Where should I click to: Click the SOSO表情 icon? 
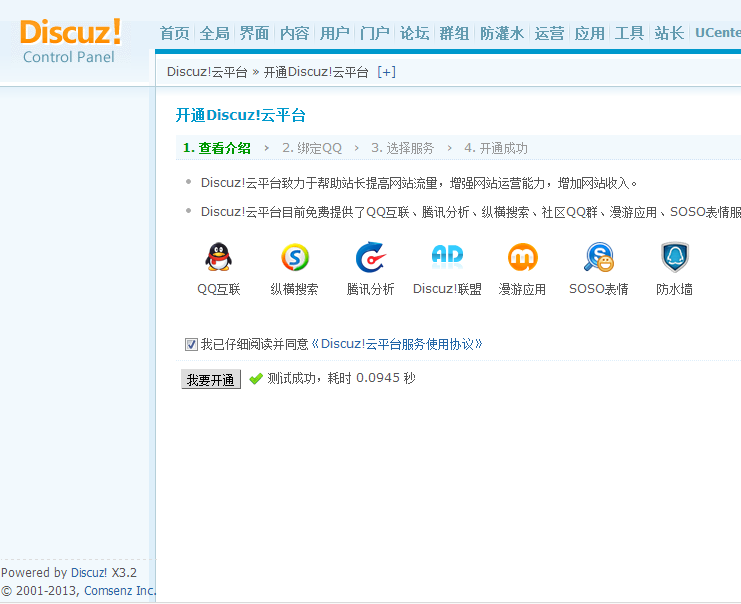click(x=599, y=257)
